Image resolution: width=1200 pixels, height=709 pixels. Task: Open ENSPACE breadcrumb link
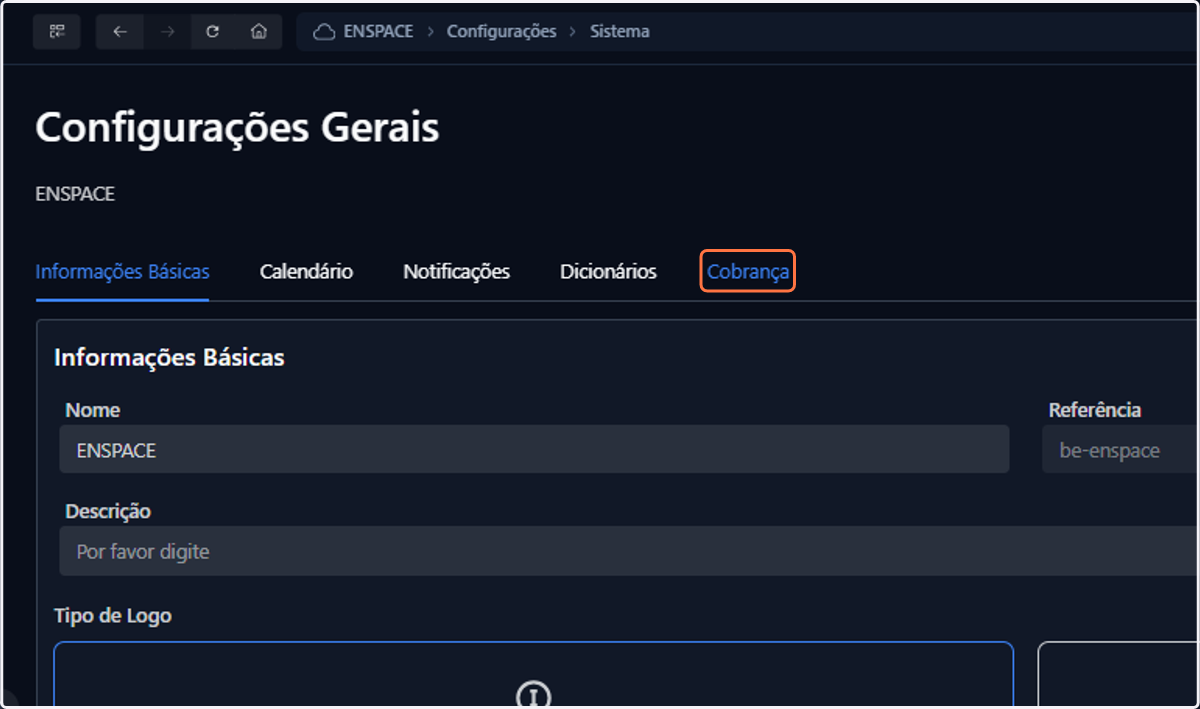click(378, 31)
